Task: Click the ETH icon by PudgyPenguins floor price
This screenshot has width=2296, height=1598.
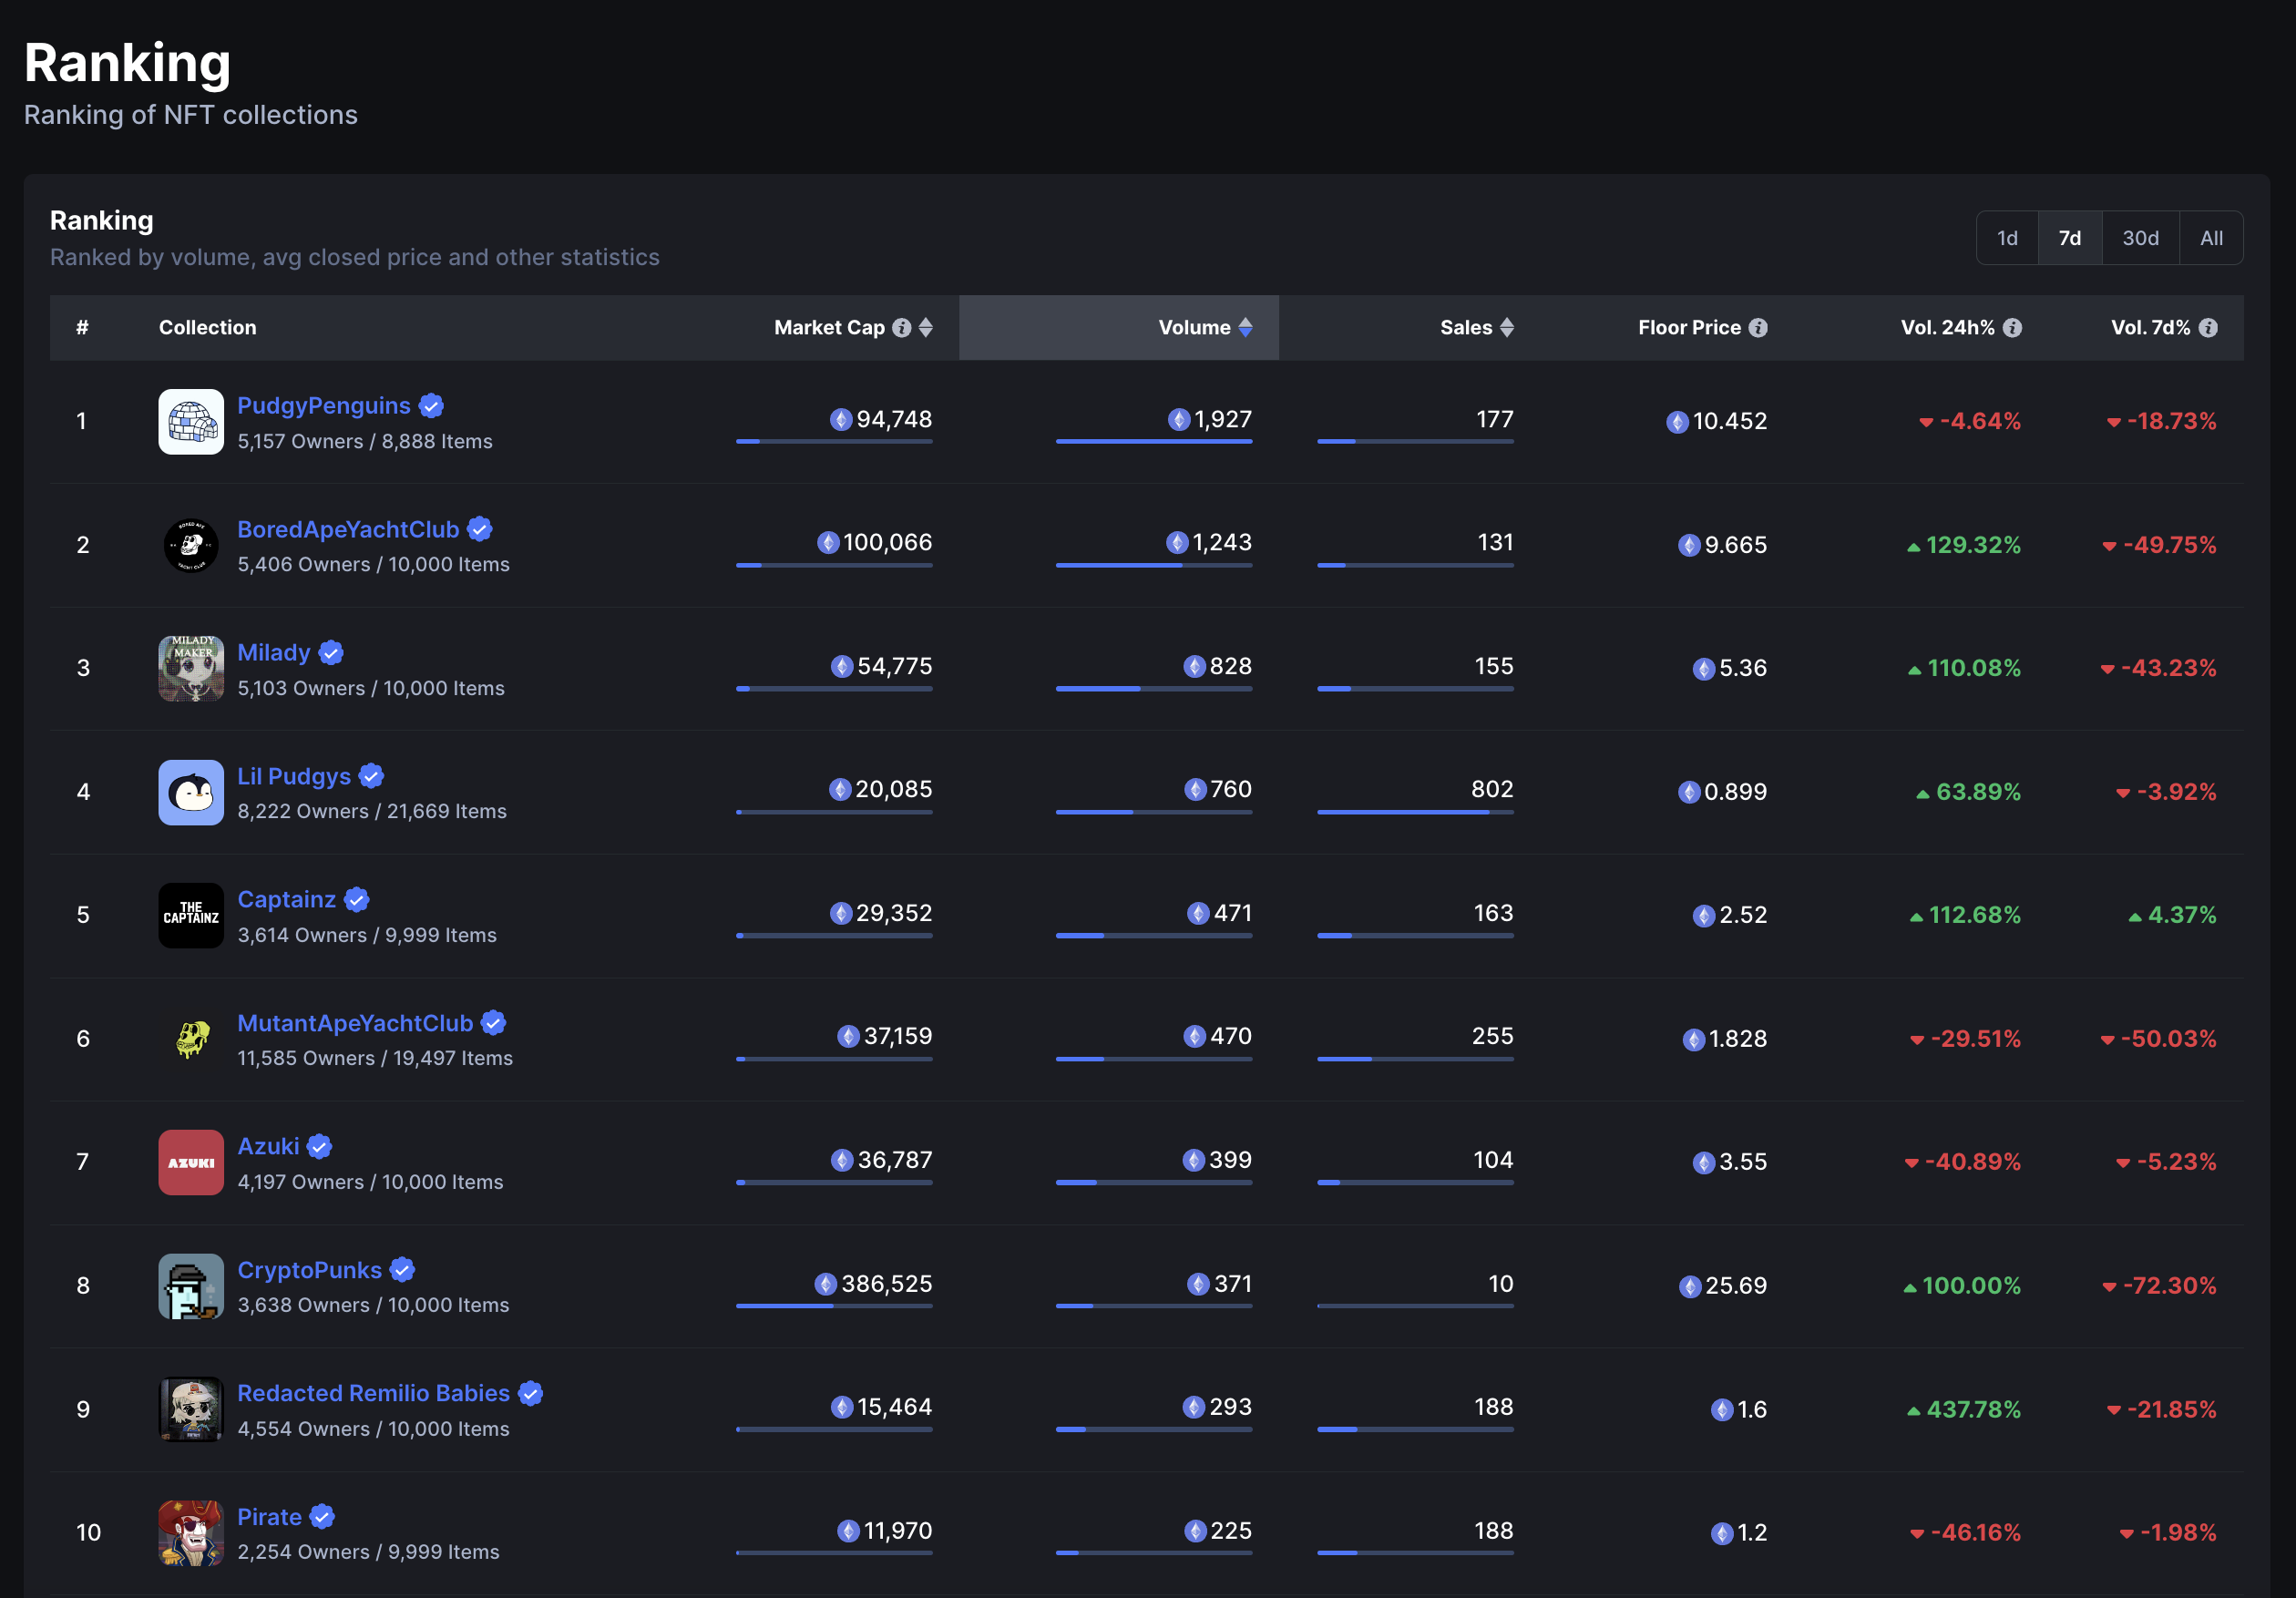Action: click(1677, 422)
